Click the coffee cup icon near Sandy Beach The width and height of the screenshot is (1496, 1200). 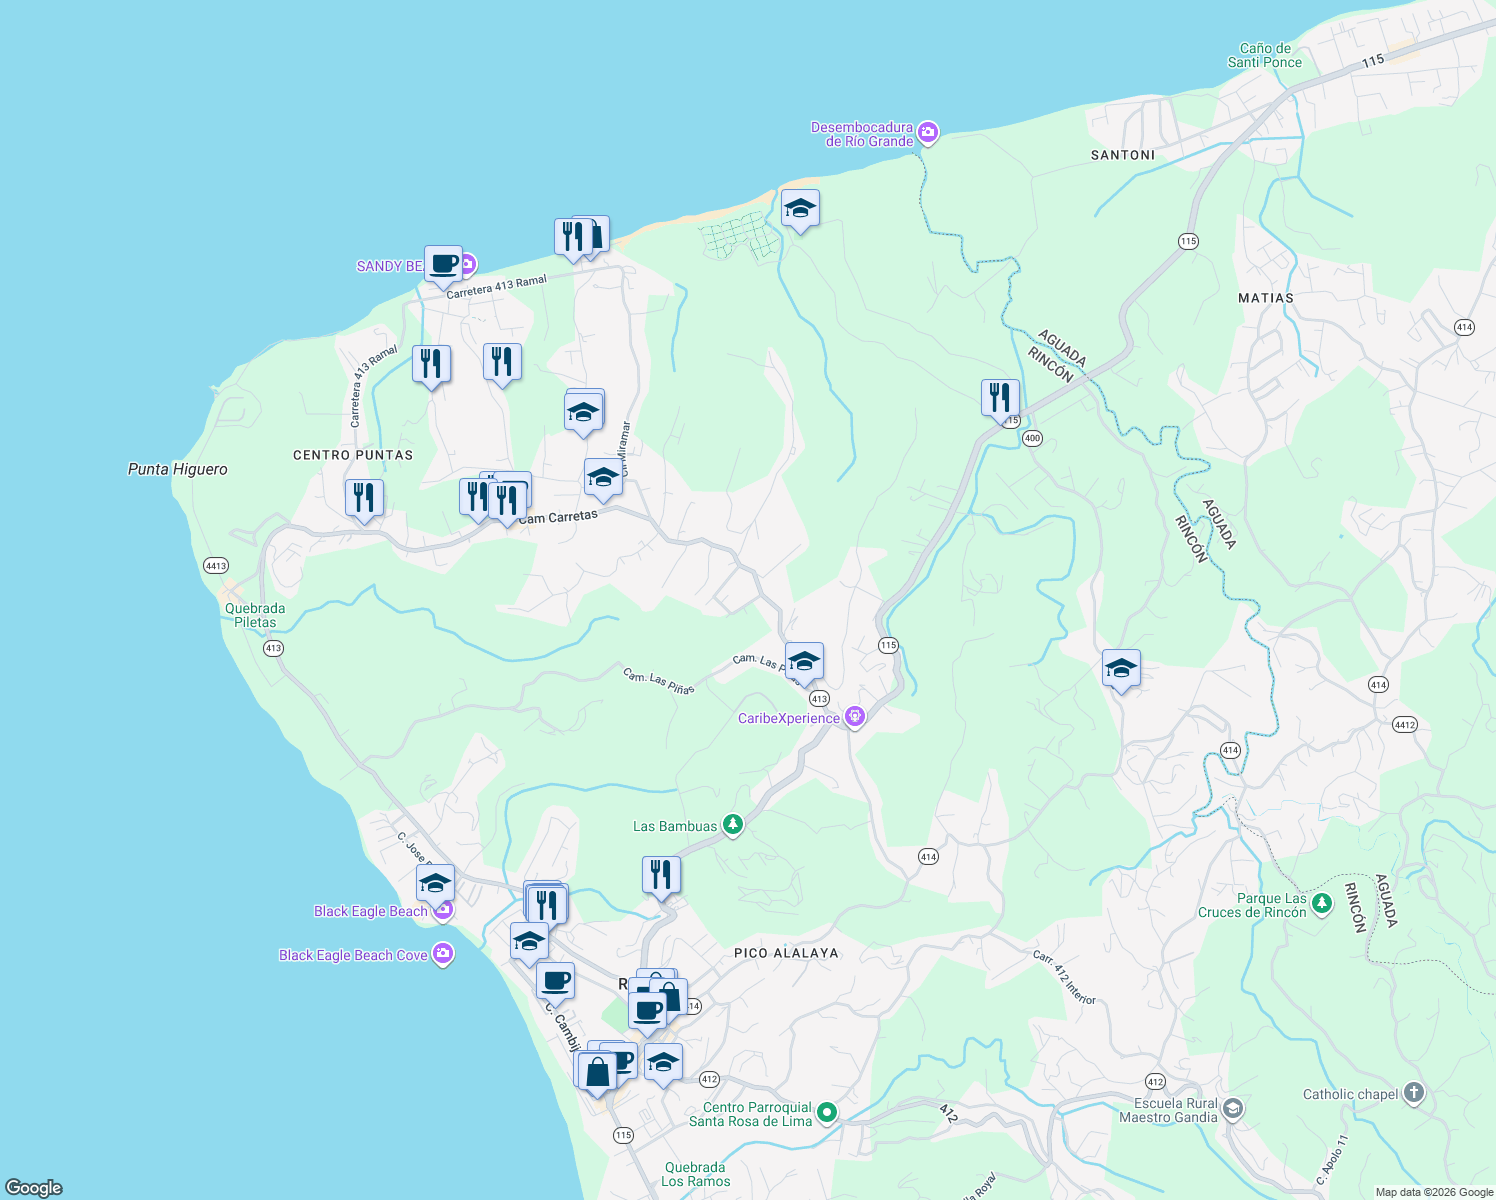443,264
